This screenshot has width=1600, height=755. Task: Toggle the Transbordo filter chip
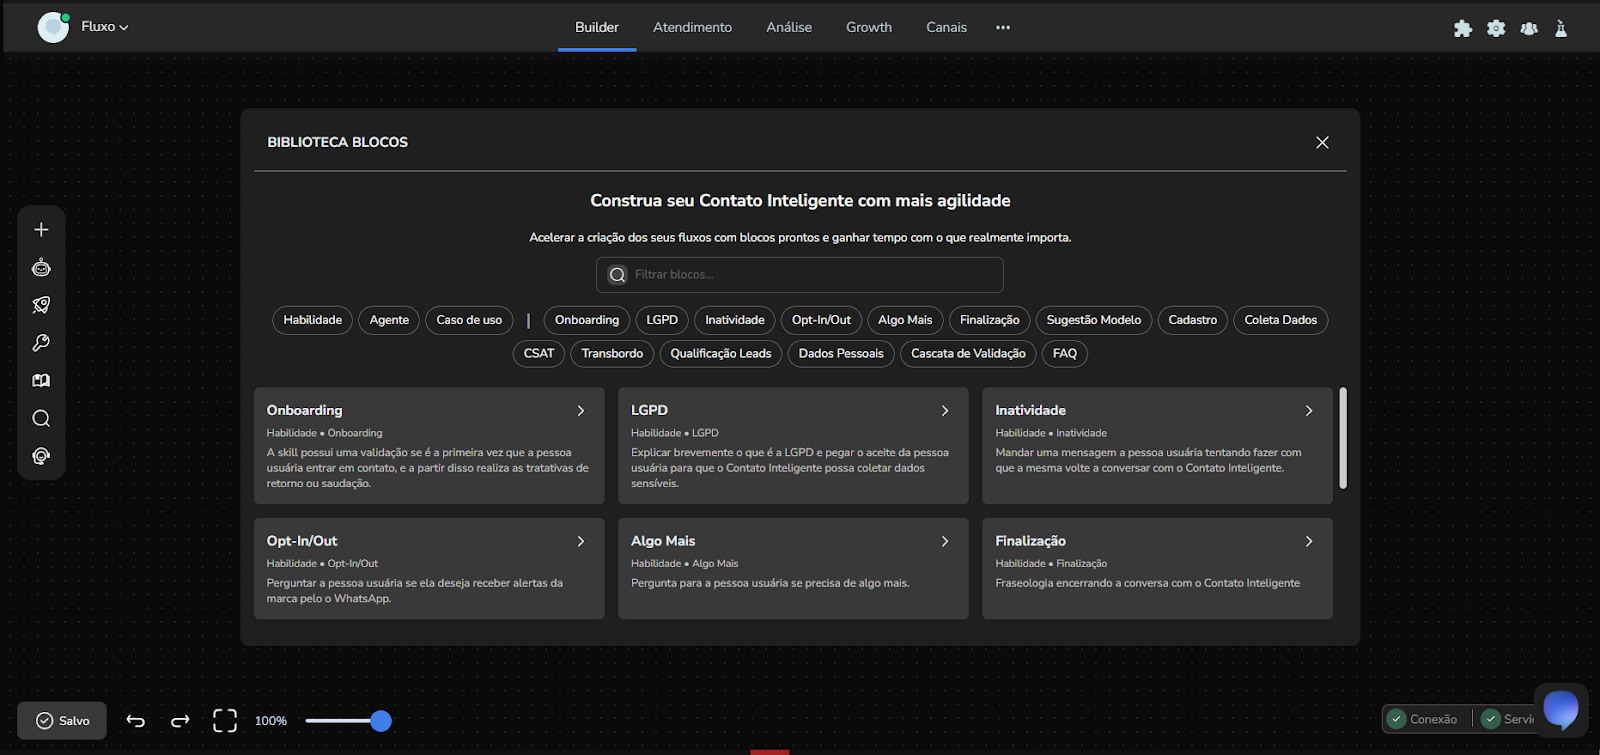612,354
